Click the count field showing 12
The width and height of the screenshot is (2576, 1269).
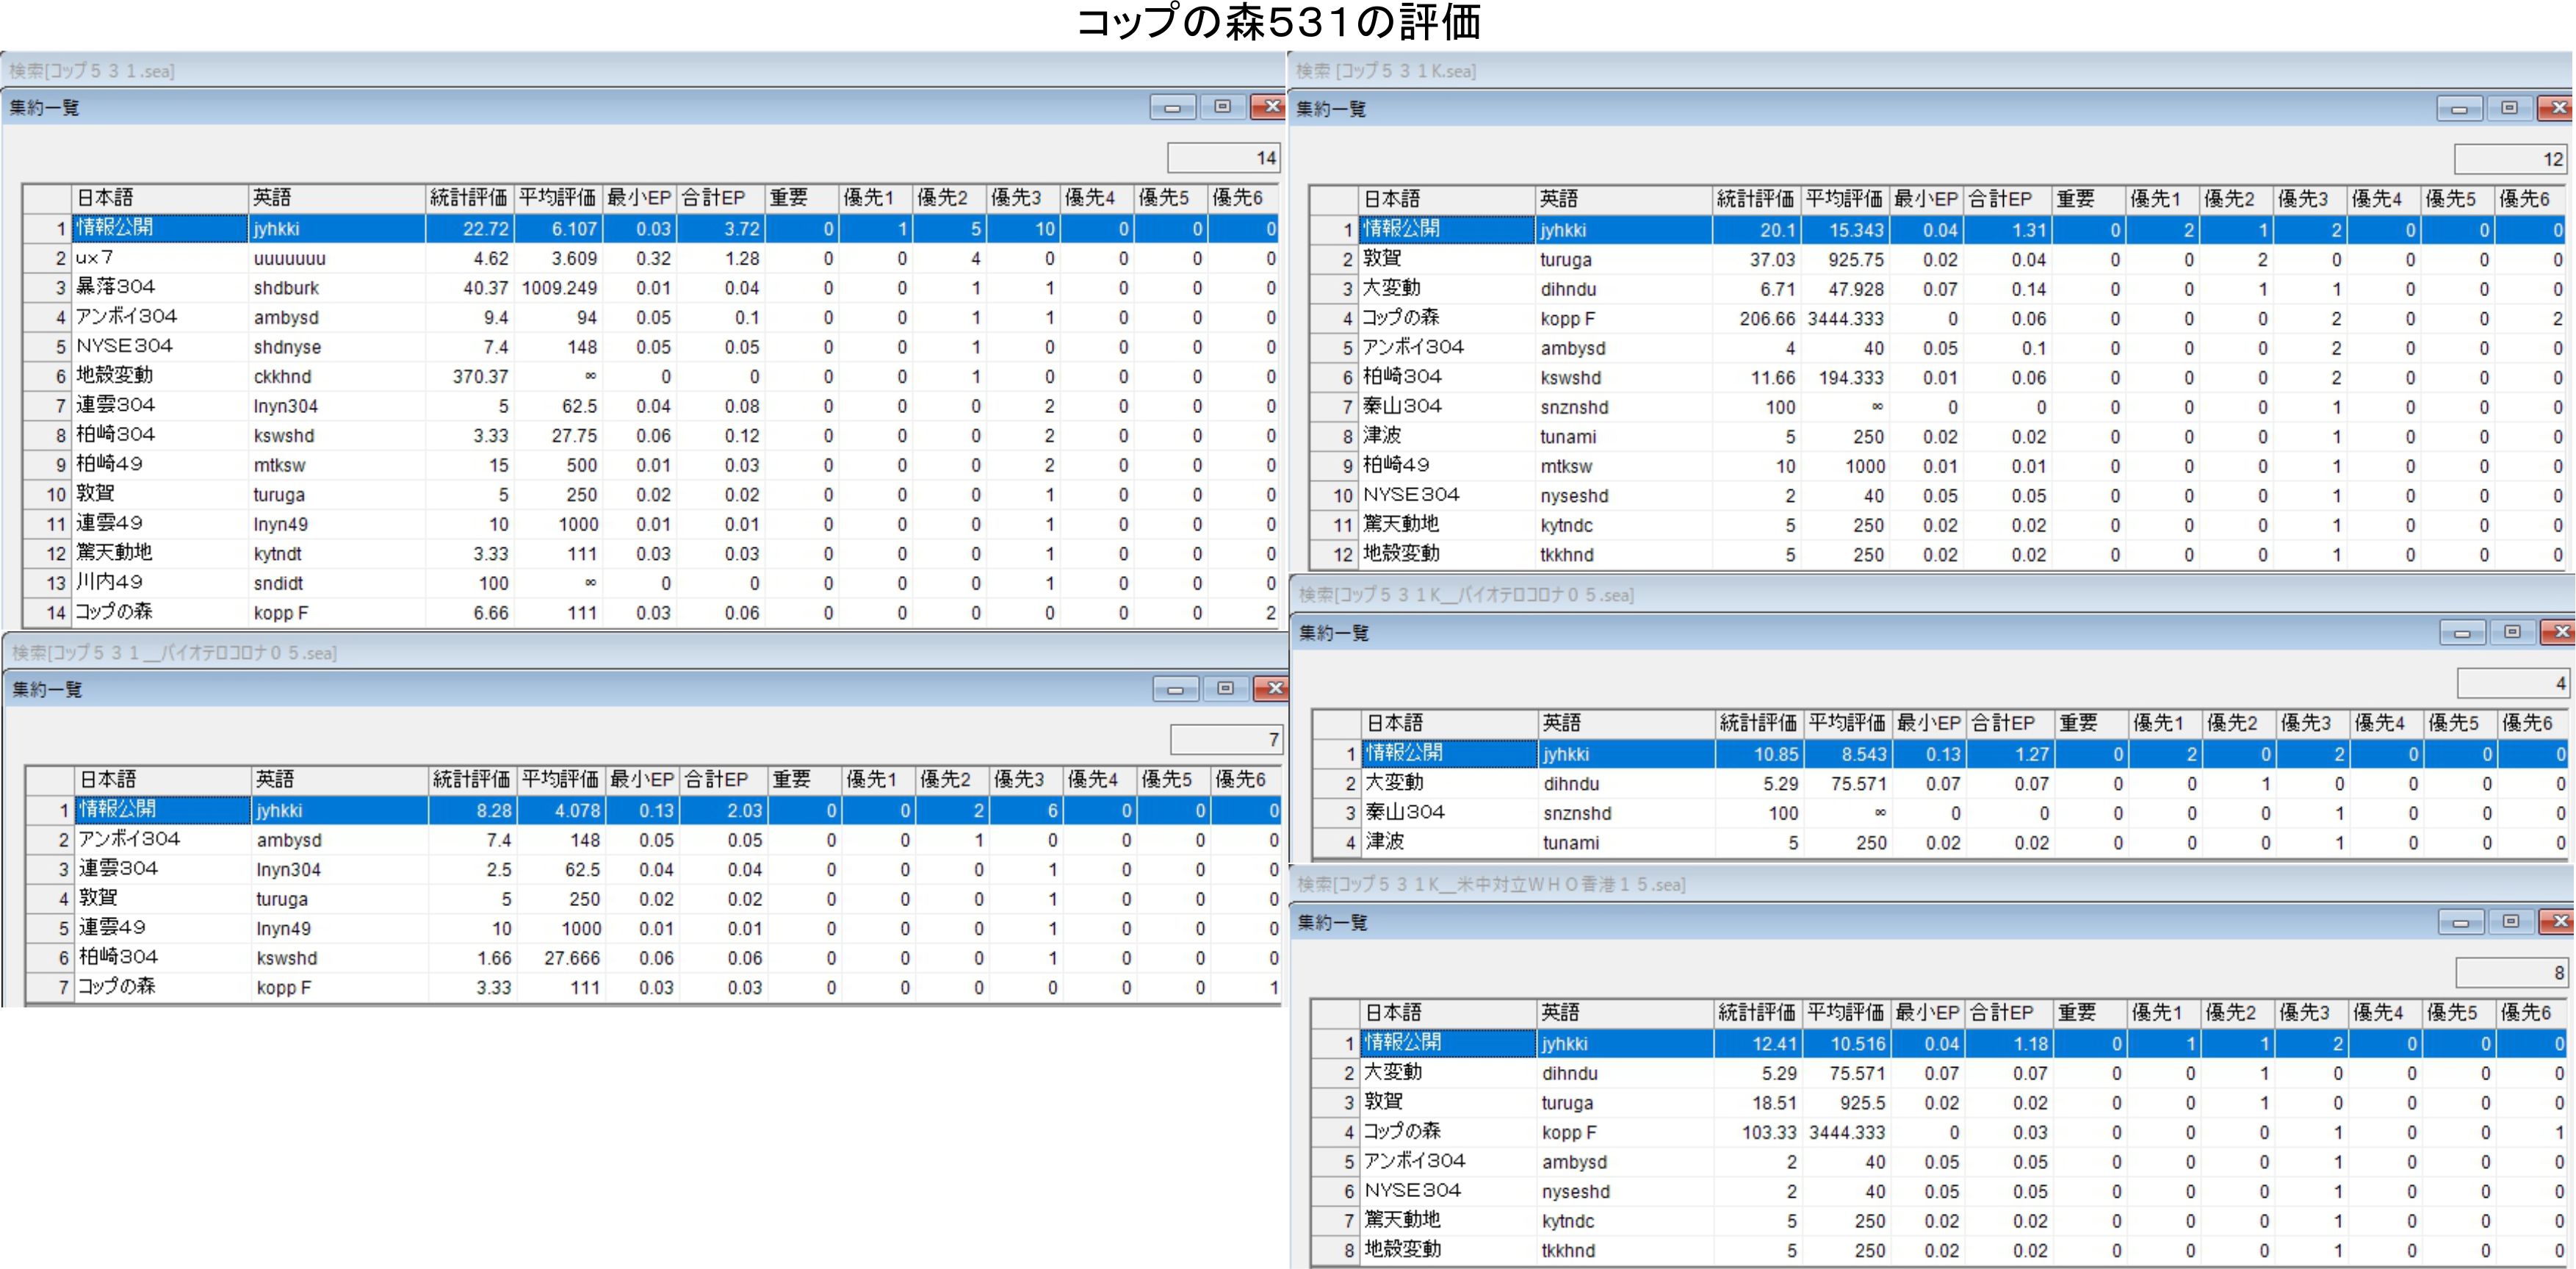[2511, 159]
